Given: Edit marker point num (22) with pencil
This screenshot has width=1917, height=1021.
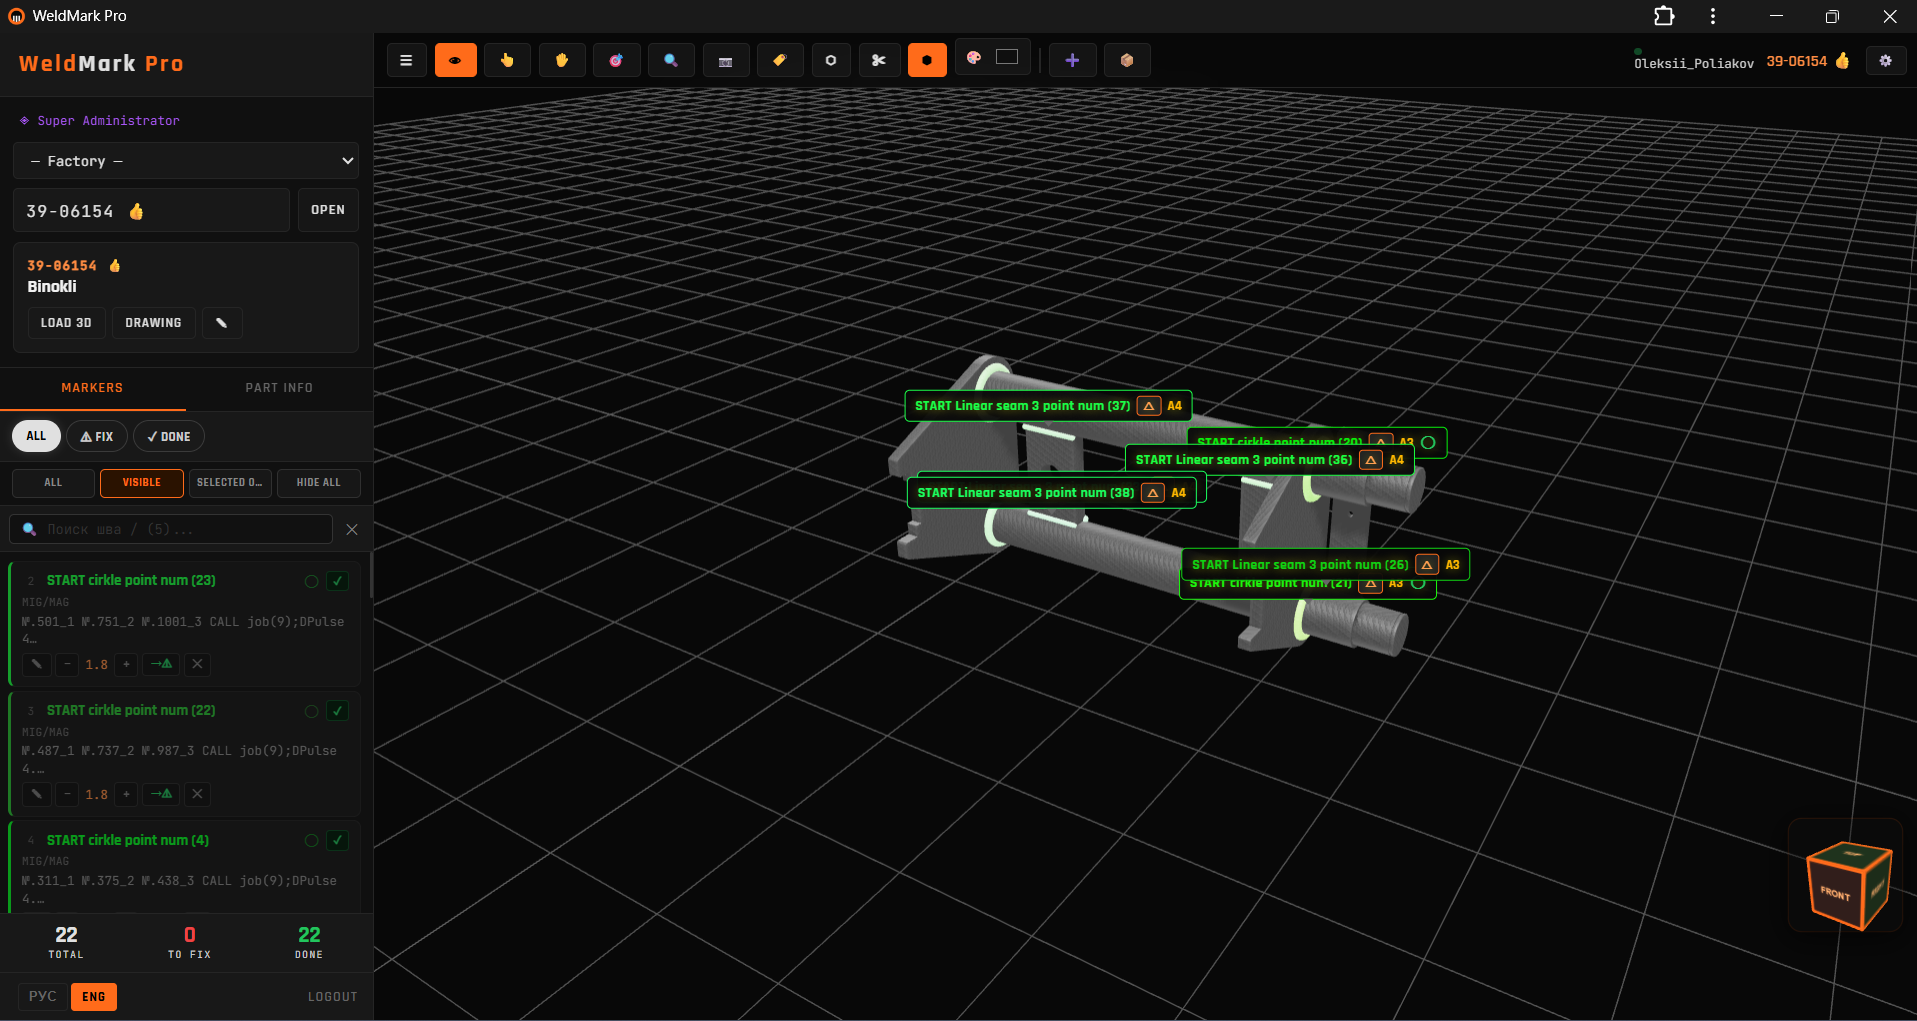Looking at the screenshot, I should tap(37, 794).
